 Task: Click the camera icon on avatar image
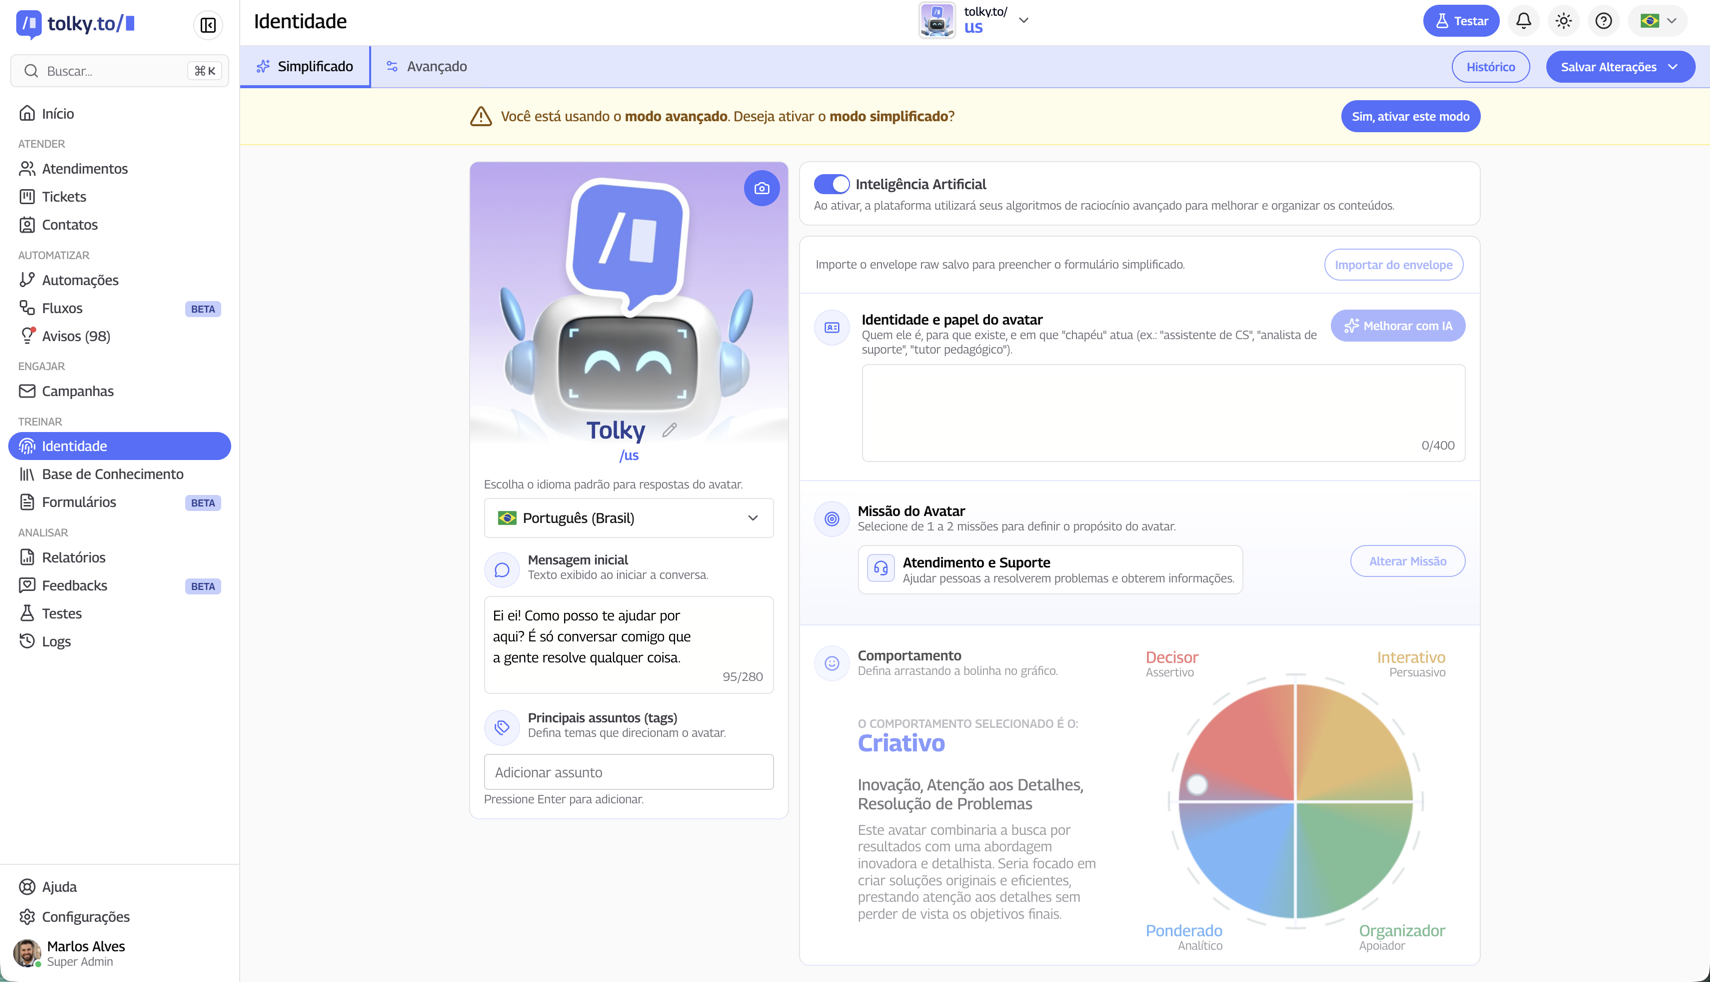click(761, 188)
